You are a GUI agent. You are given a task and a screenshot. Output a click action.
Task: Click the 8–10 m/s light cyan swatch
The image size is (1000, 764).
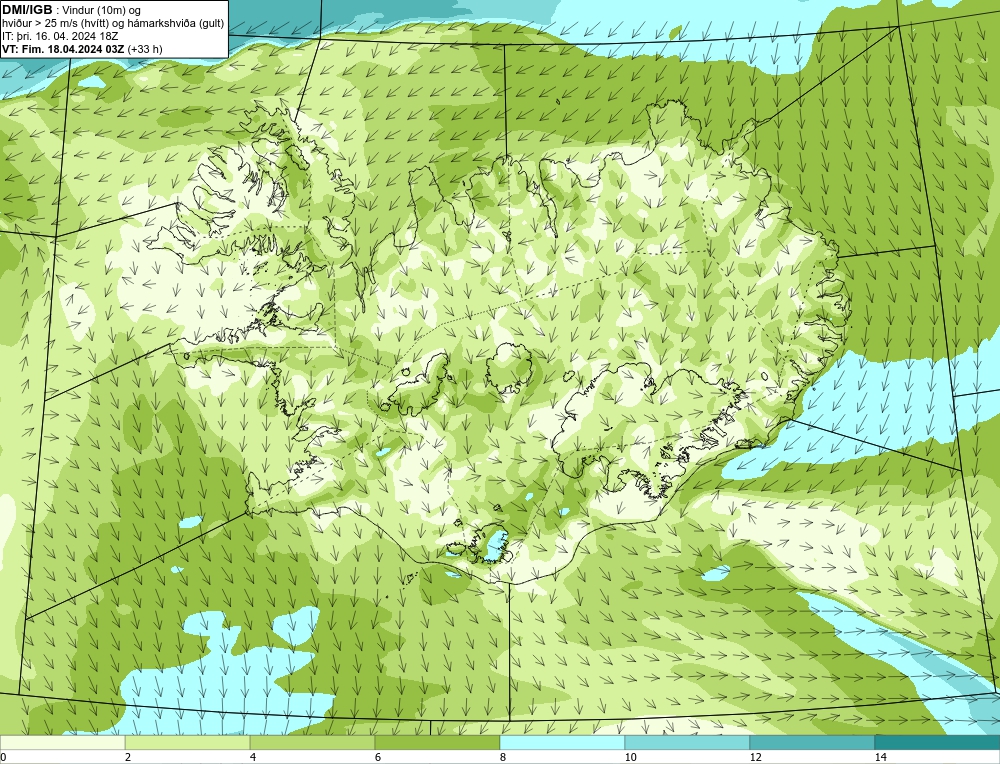pos(562,742)
